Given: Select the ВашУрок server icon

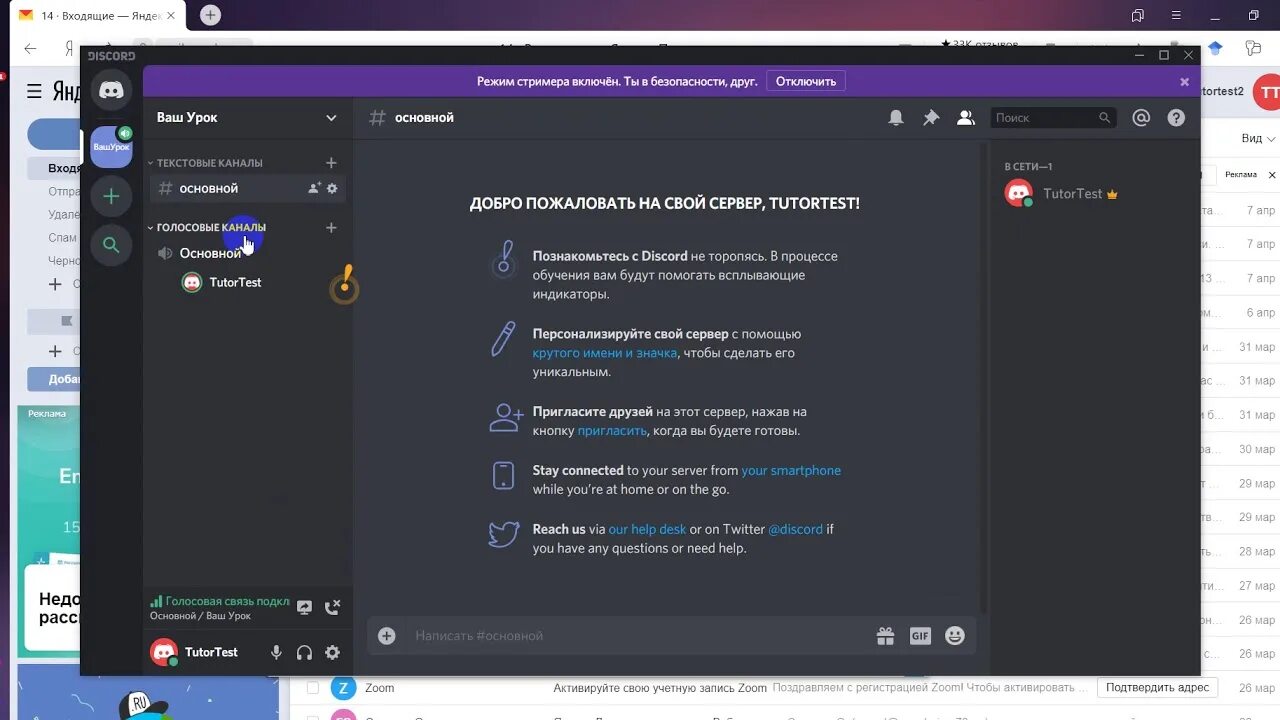Looking at the screenshot, I should [111, 147].
